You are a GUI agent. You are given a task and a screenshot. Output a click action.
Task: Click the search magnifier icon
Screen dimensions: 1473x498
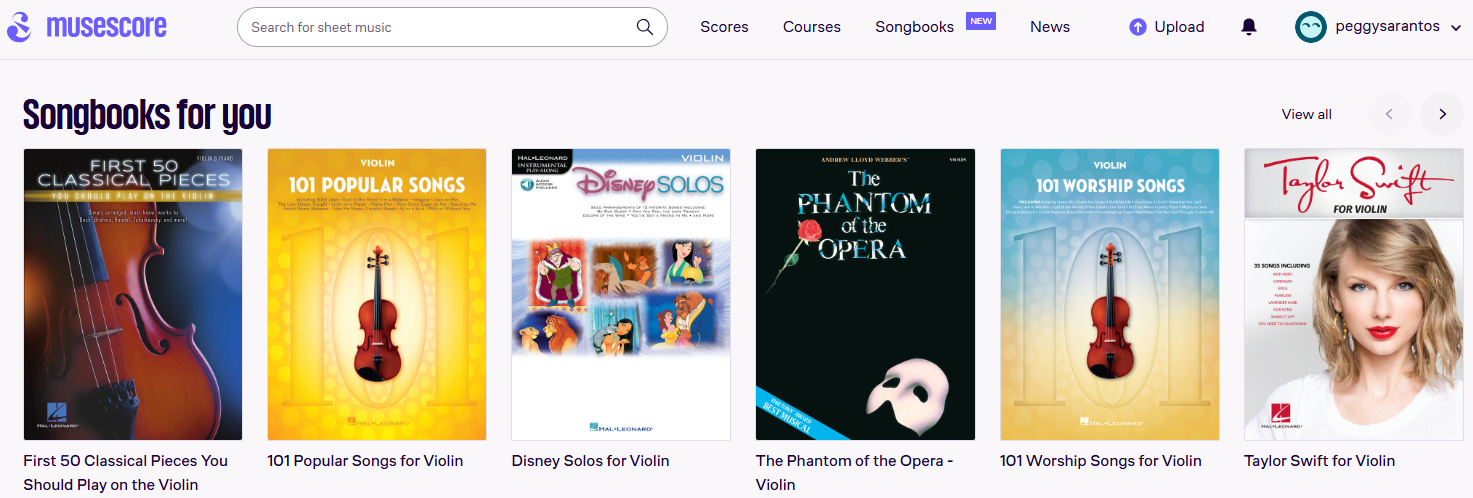point(645,27)
